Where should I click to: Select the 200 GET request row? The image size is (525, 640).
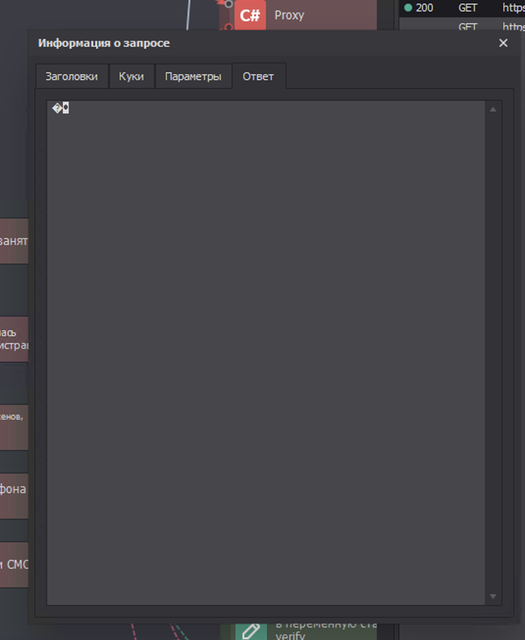(x=462, y=8)
